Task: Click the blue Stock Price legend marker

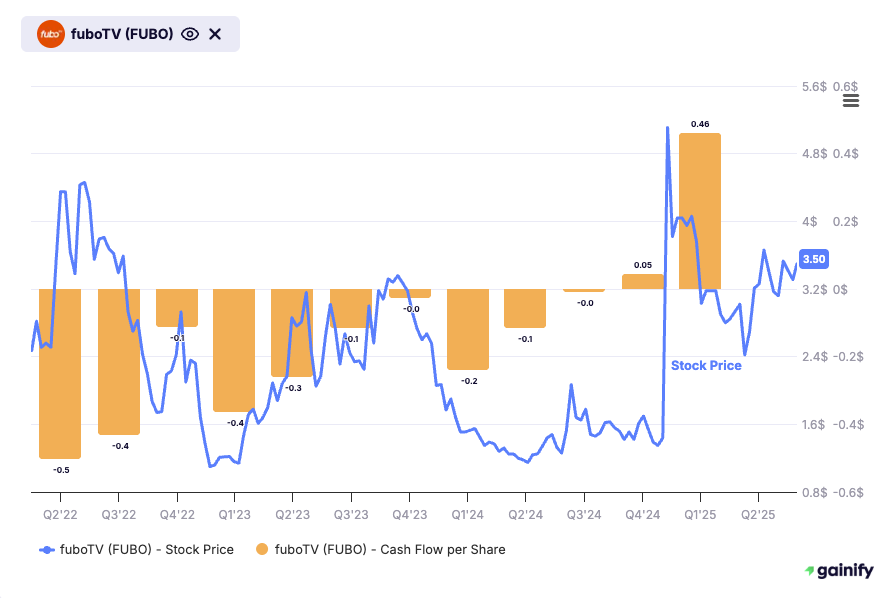Action: (47, 550)
